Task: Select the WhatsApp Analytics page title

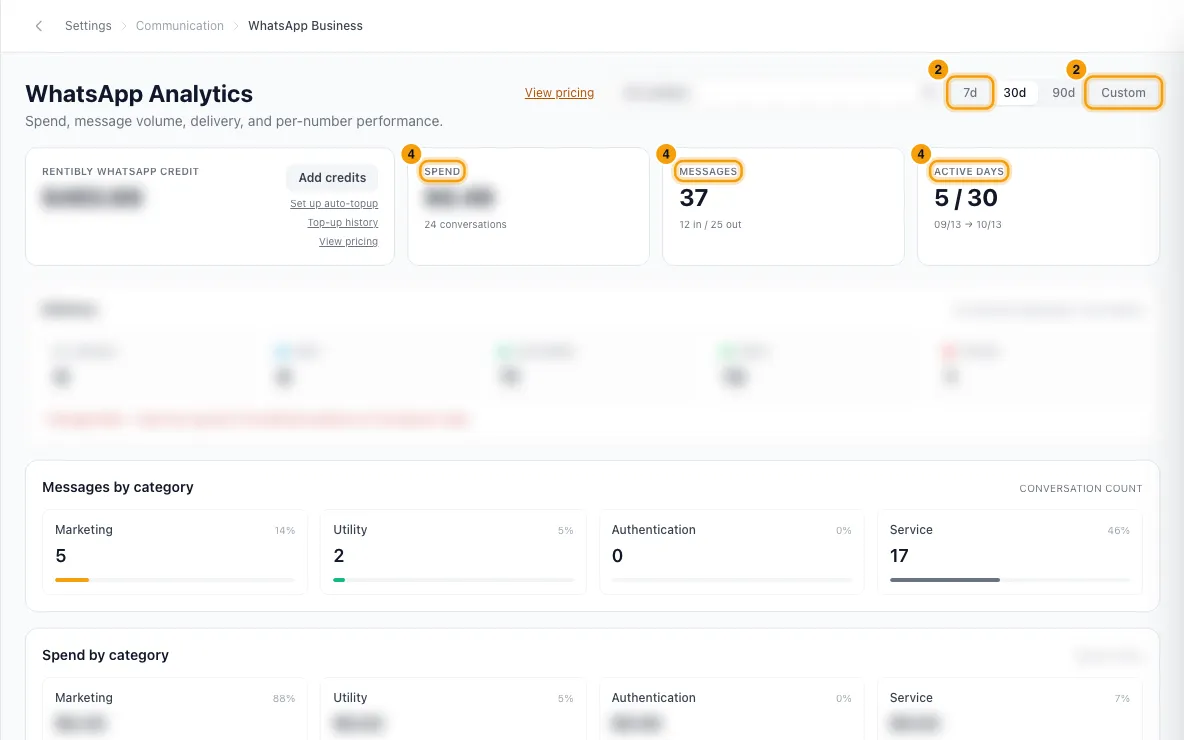Action: coord(139,94)
